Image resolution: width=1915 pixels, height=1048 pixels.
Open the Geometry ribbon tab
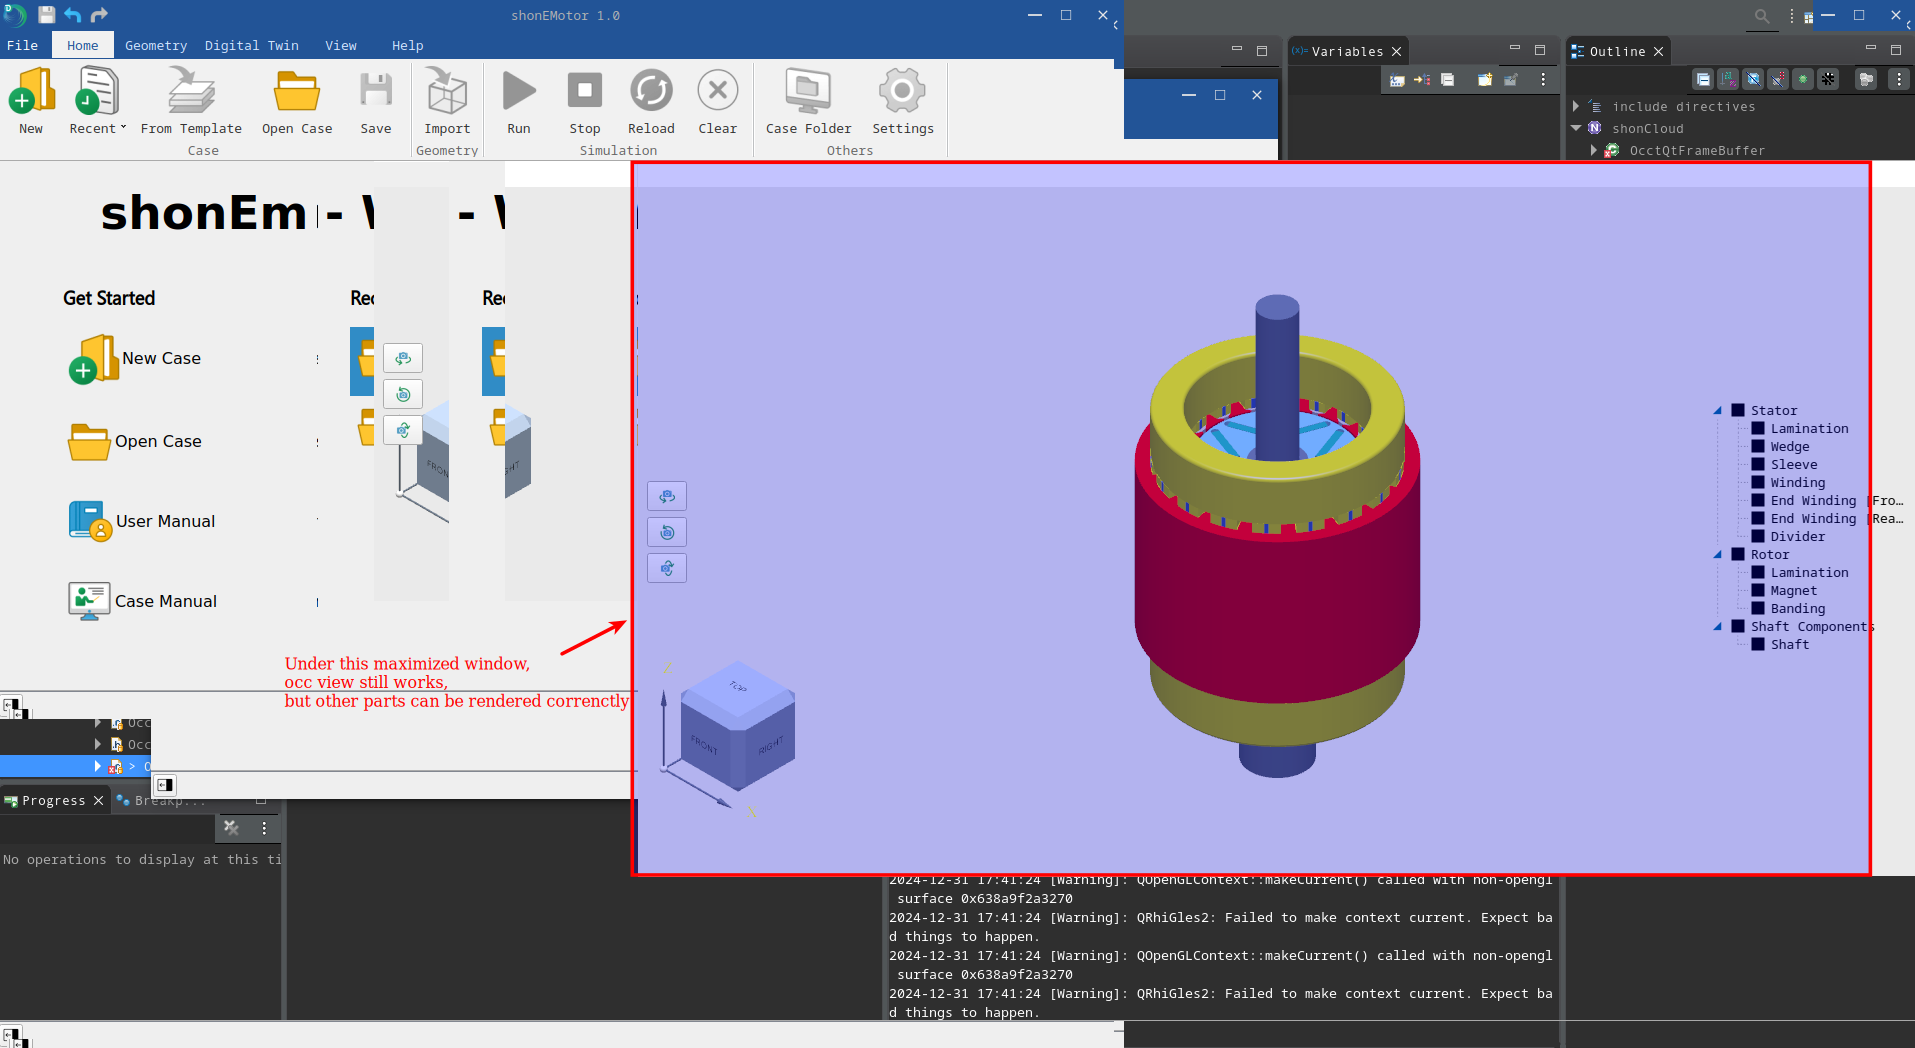click(x=155, y=45)
